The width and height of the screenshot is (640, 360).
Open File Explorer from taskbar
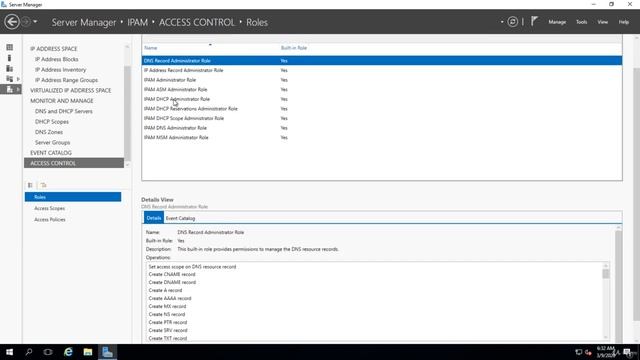click(88, 352)
